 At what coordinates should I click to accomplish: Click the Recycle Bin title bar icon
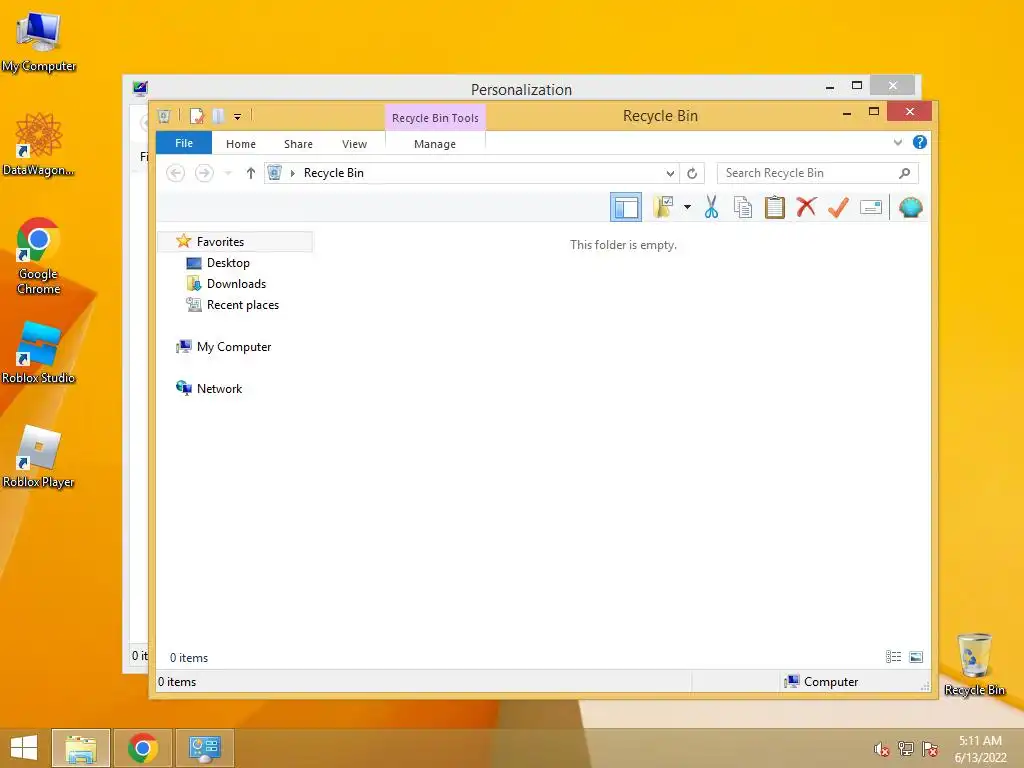[165, 116]
